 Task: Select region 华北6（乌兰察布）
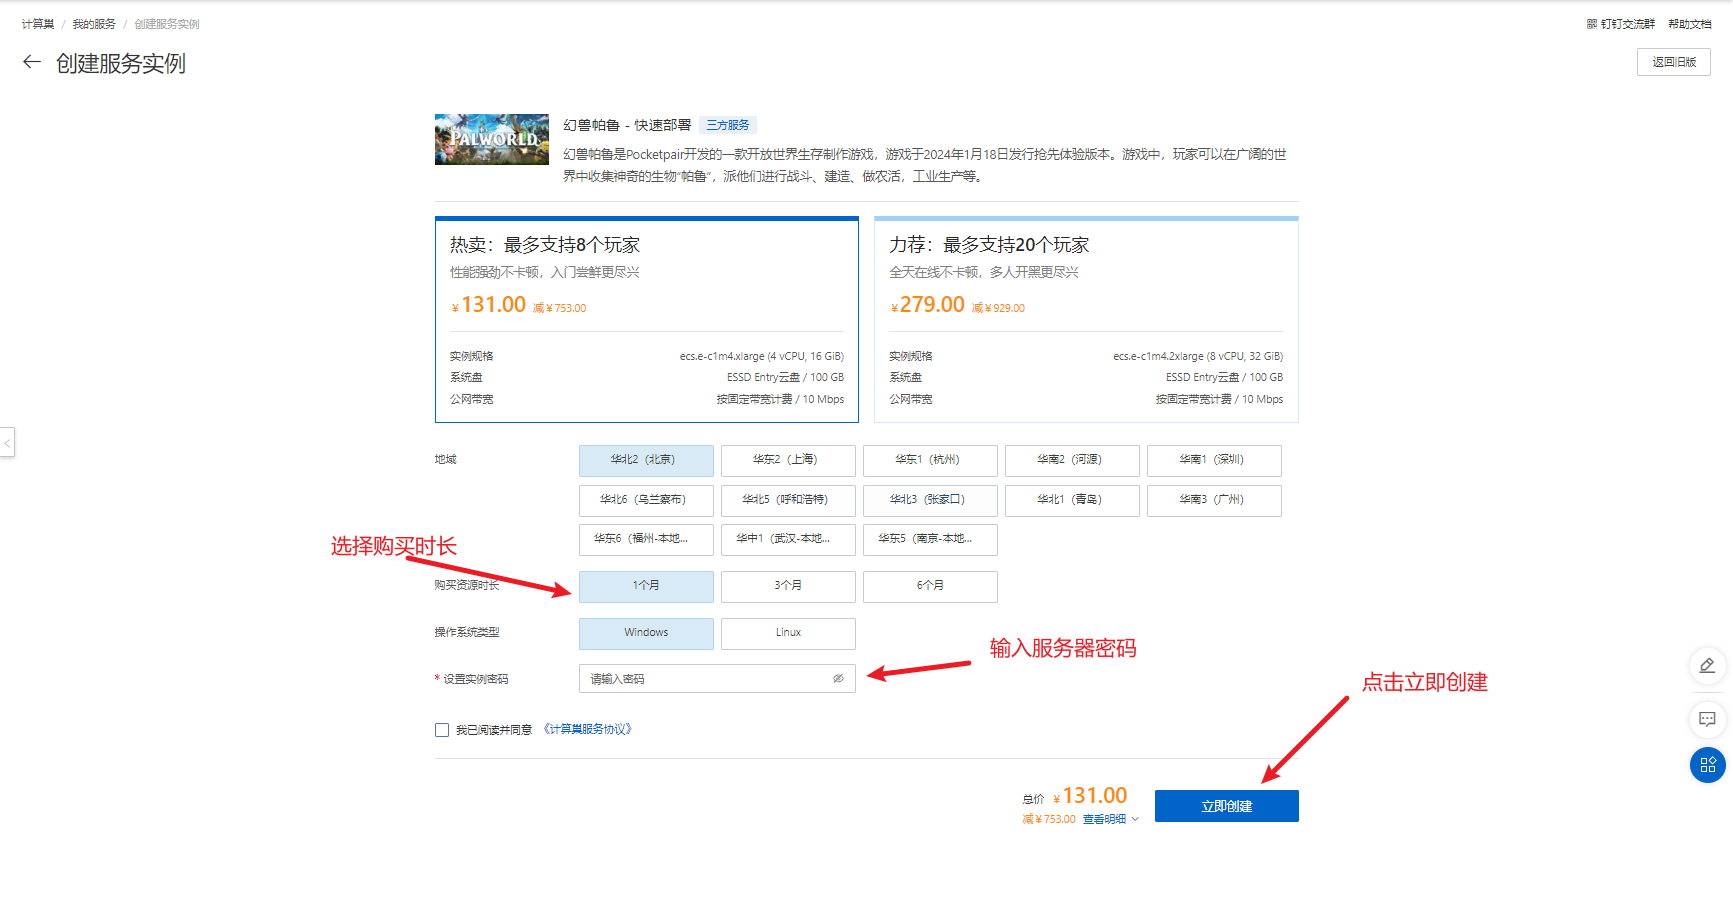(x=646, y=501)
